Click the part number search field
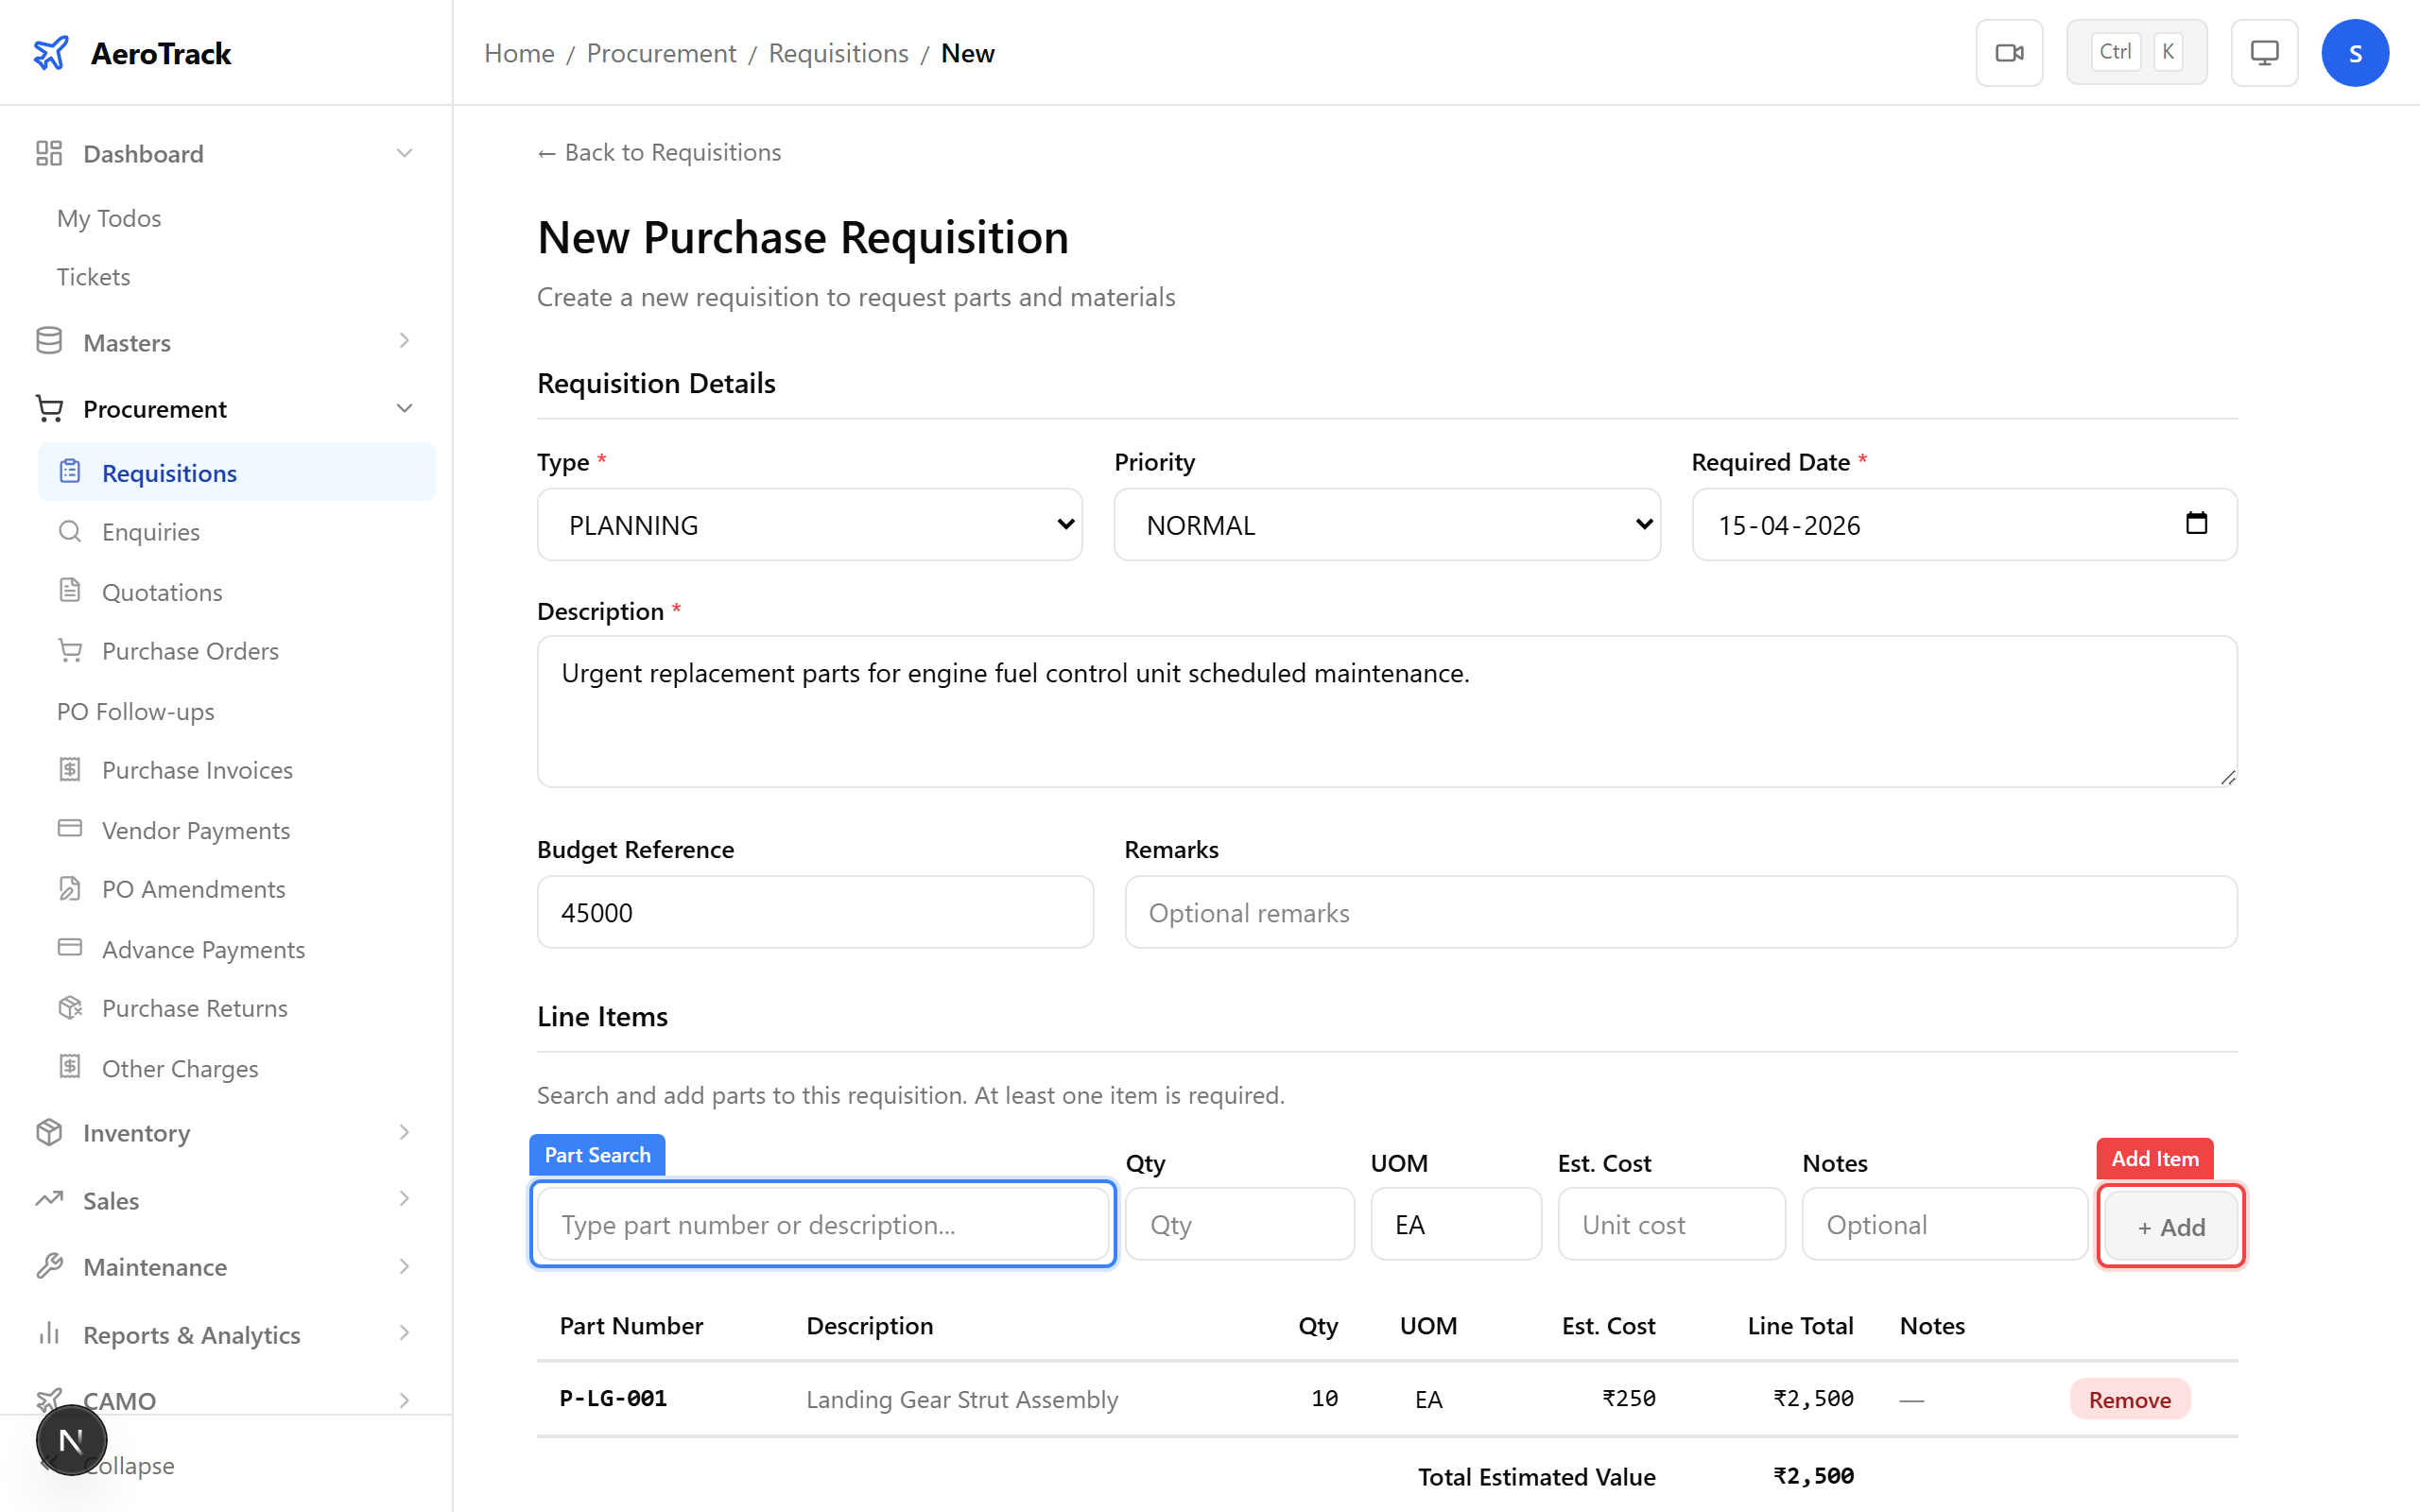 pos(822,1223)
